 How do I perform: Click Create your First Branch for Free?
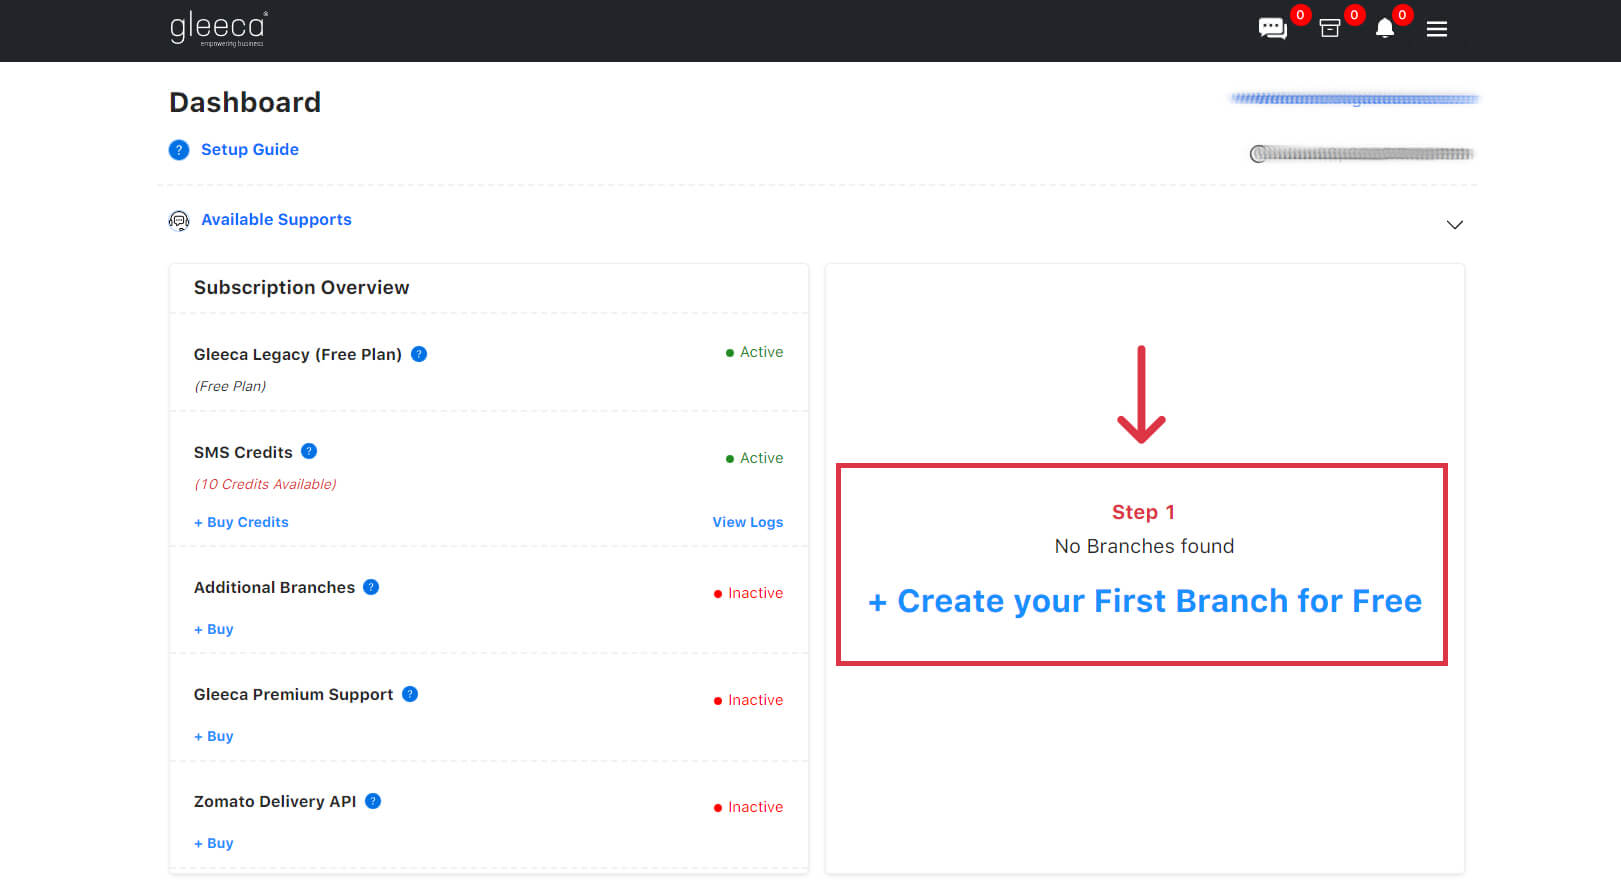[x=1145, y=601]
